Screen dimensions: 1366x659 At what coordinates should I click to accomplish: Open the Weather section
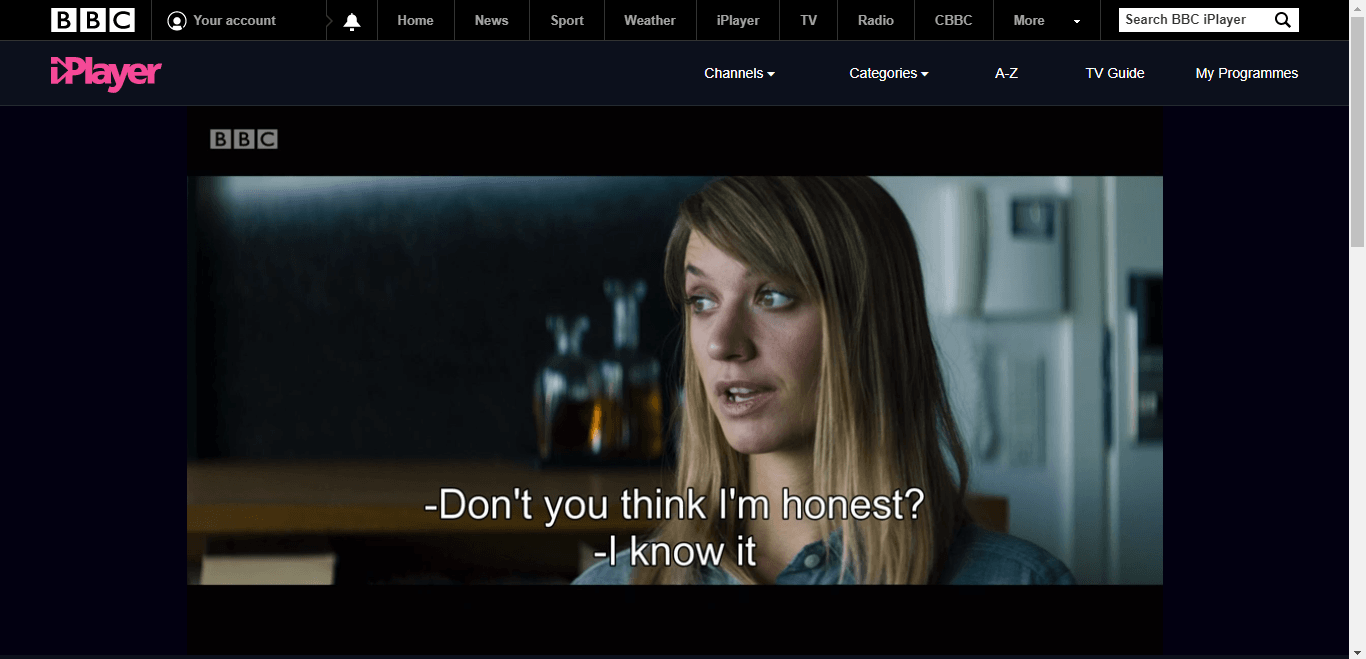click(x=650, y=20)
